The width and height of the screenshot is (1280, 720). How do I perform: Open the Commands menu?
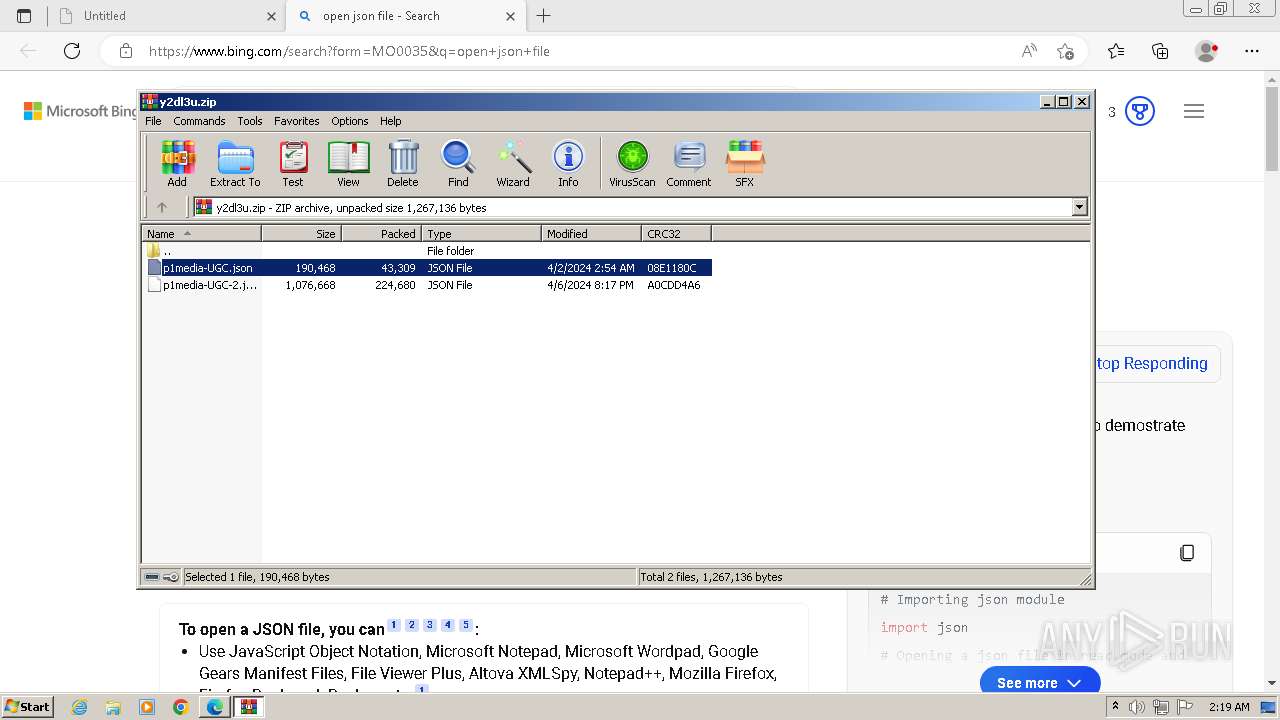click(199, 121)
